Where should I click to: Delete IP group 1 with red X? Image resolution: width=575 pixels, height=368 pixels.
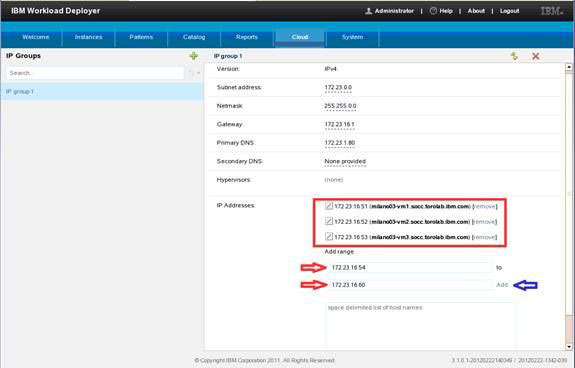coord(535,56)
